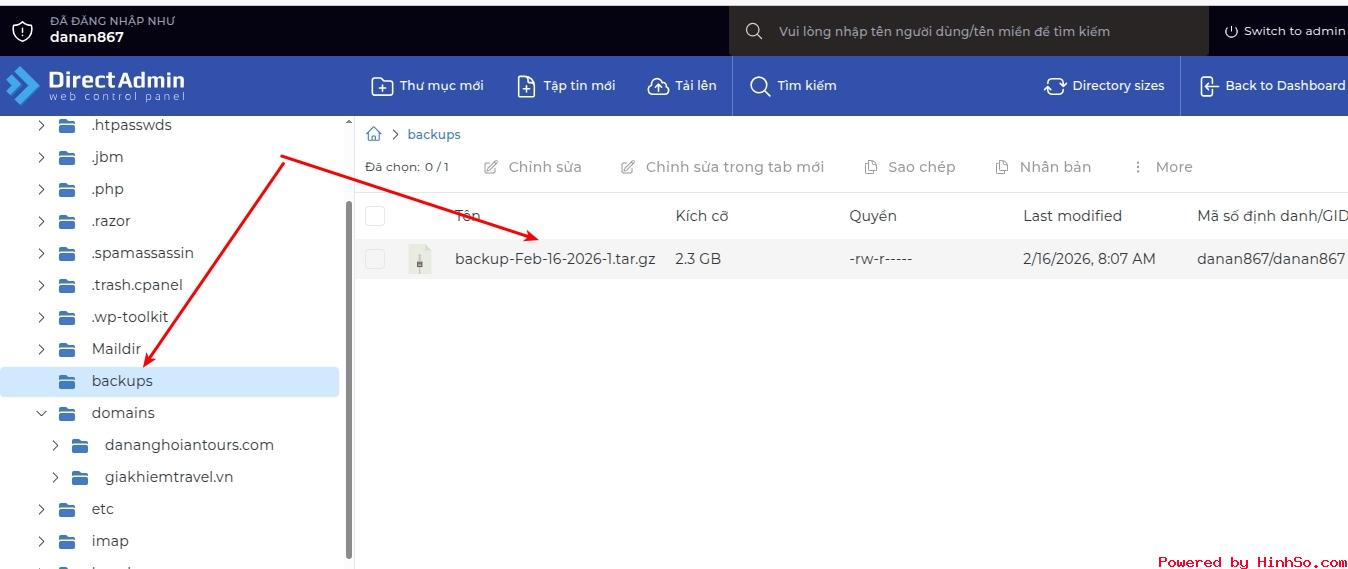Click the sidebar vertical scrollbar

[348, 380]
